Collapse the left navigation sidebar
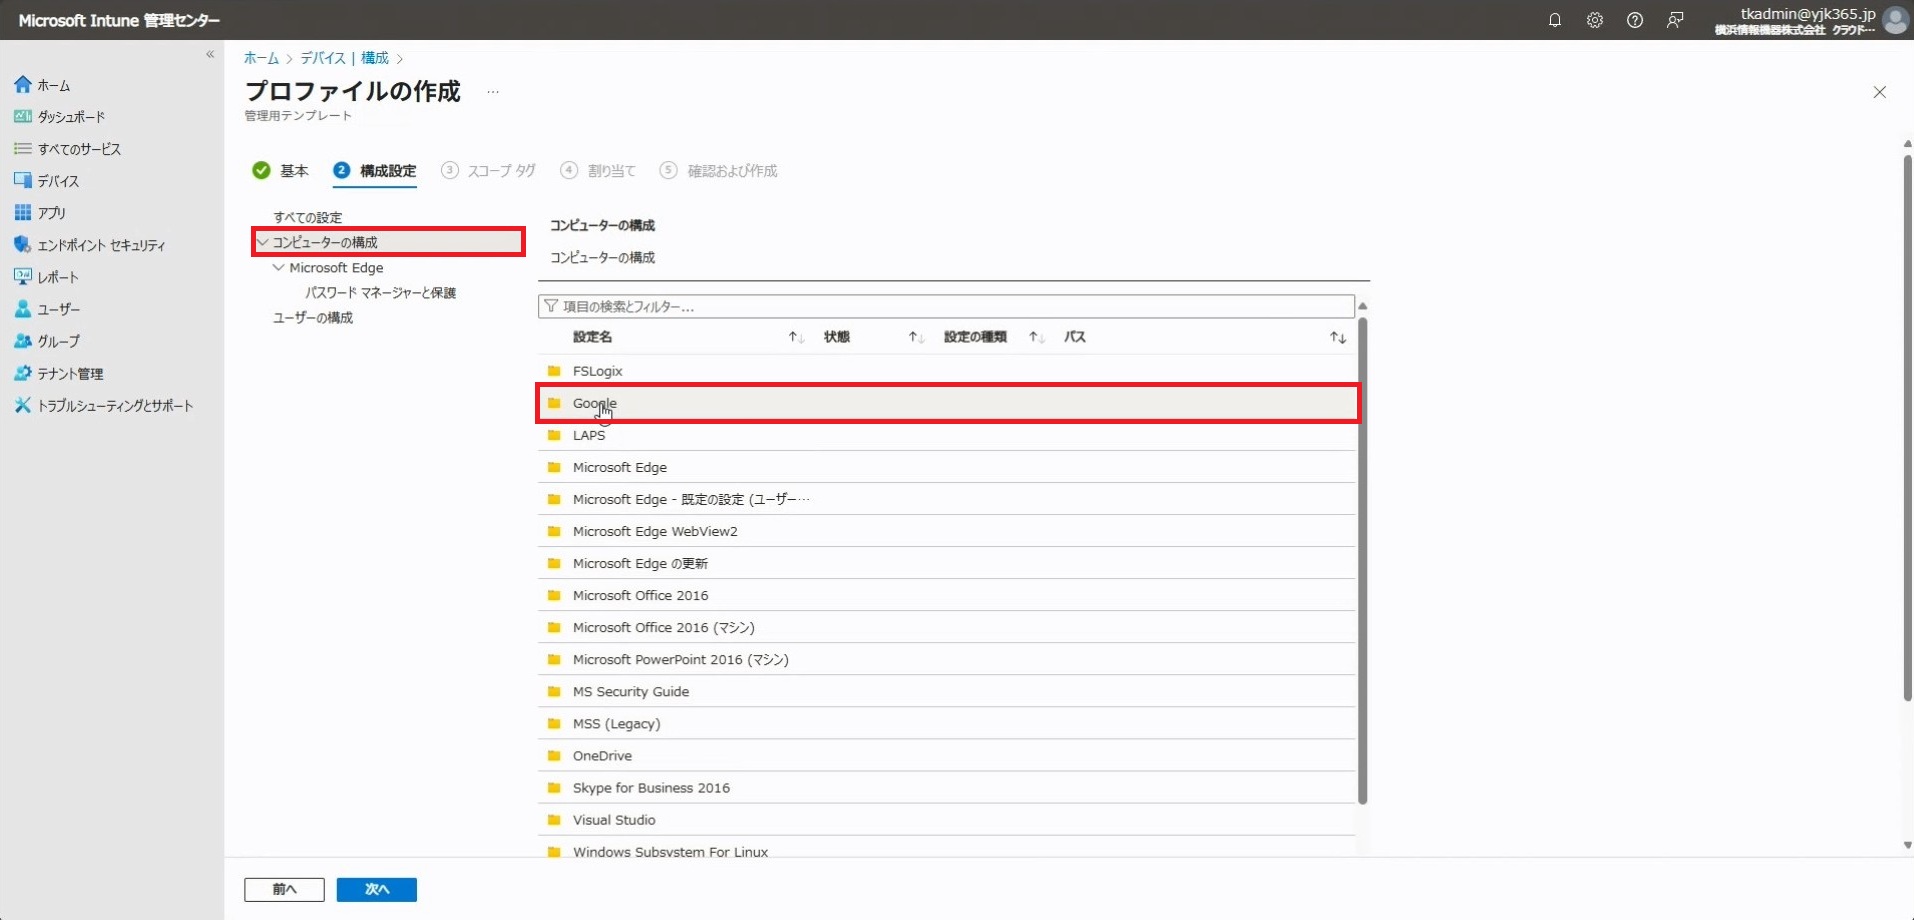The height and width of the screenshot is (920, 1914). coord(210,55)
